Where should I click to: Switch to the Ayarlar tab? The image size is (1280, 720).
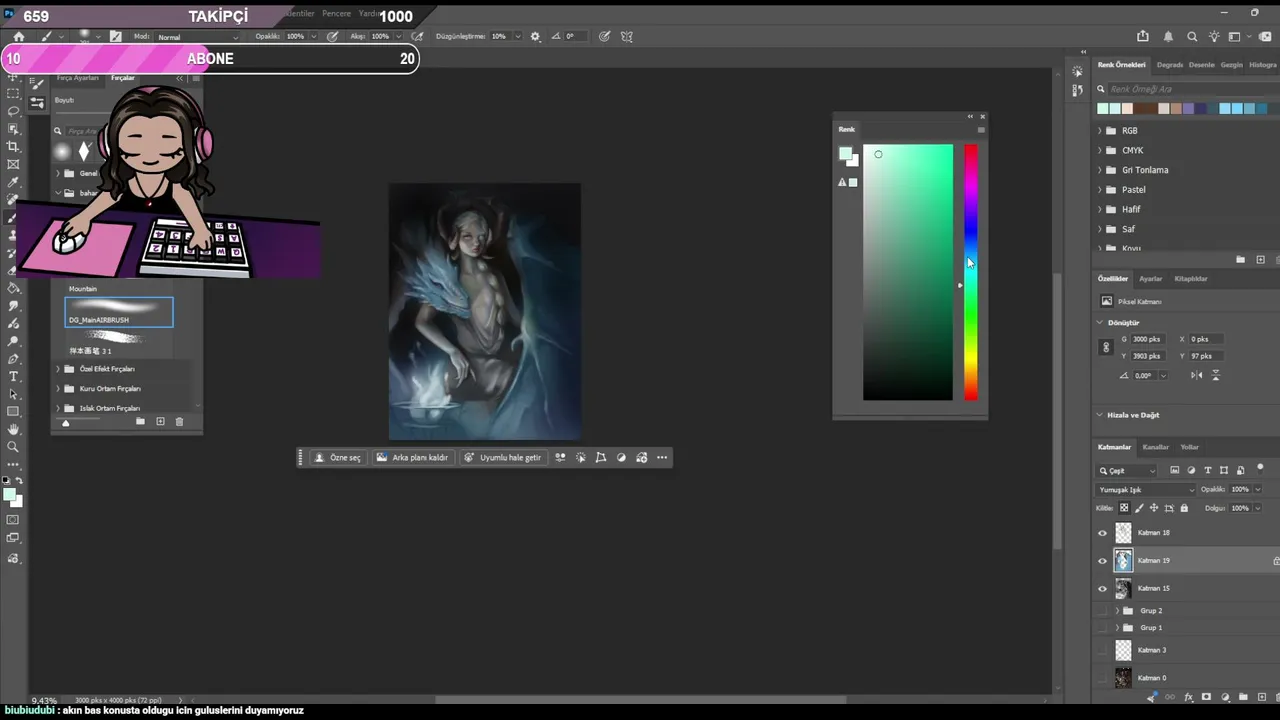(x=1151, y=279)
